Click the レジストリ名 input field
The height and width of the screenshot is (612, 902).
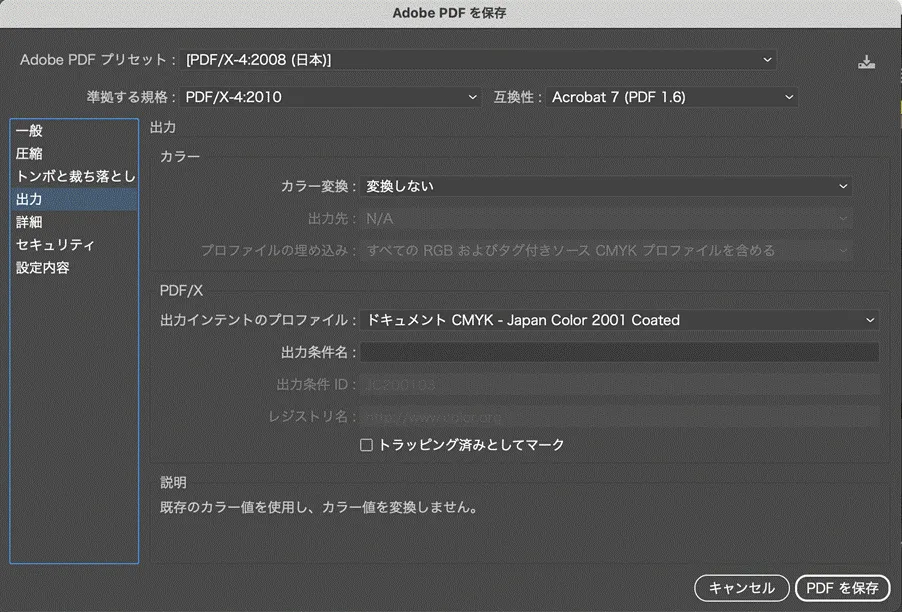(620, 416)
